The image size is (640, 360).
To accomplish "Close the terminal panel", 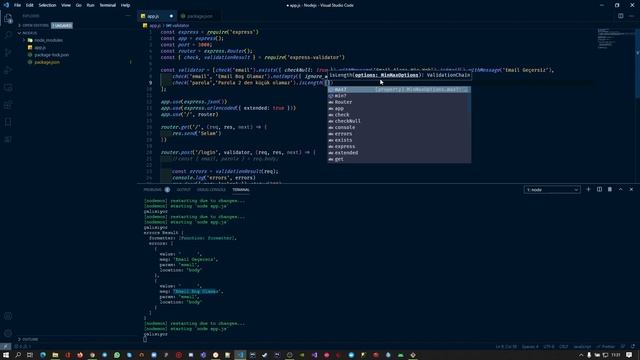I will click(x=631, y=189).
